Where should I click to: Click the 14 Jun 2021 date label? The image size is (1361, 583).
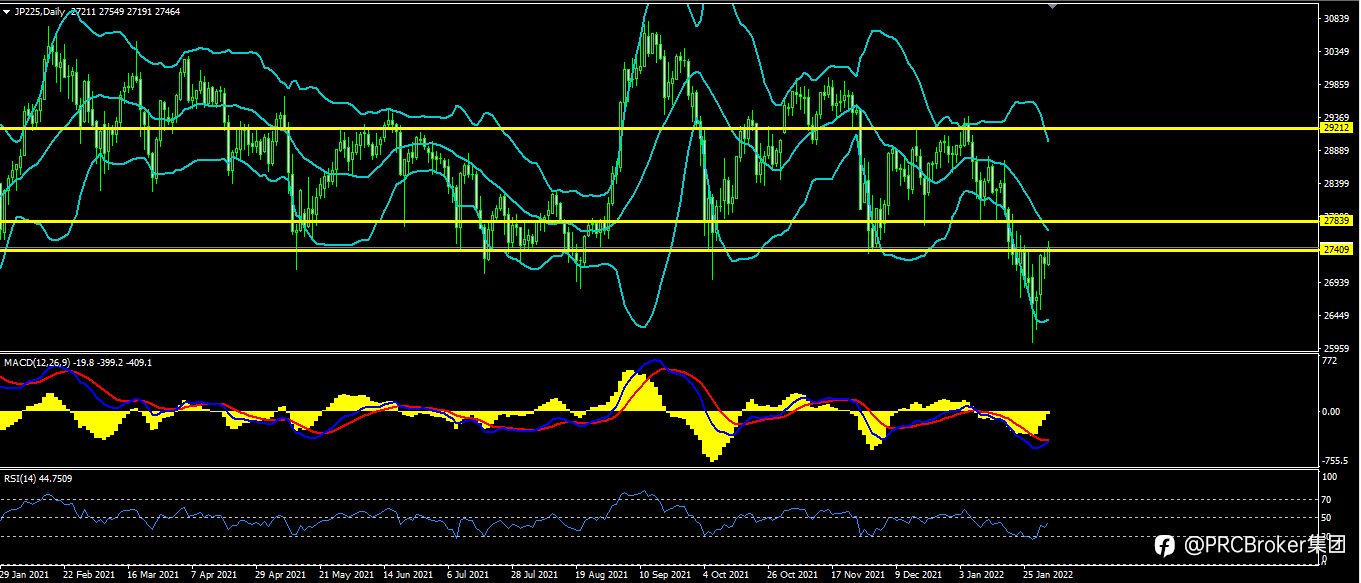[x=408, y=576]
